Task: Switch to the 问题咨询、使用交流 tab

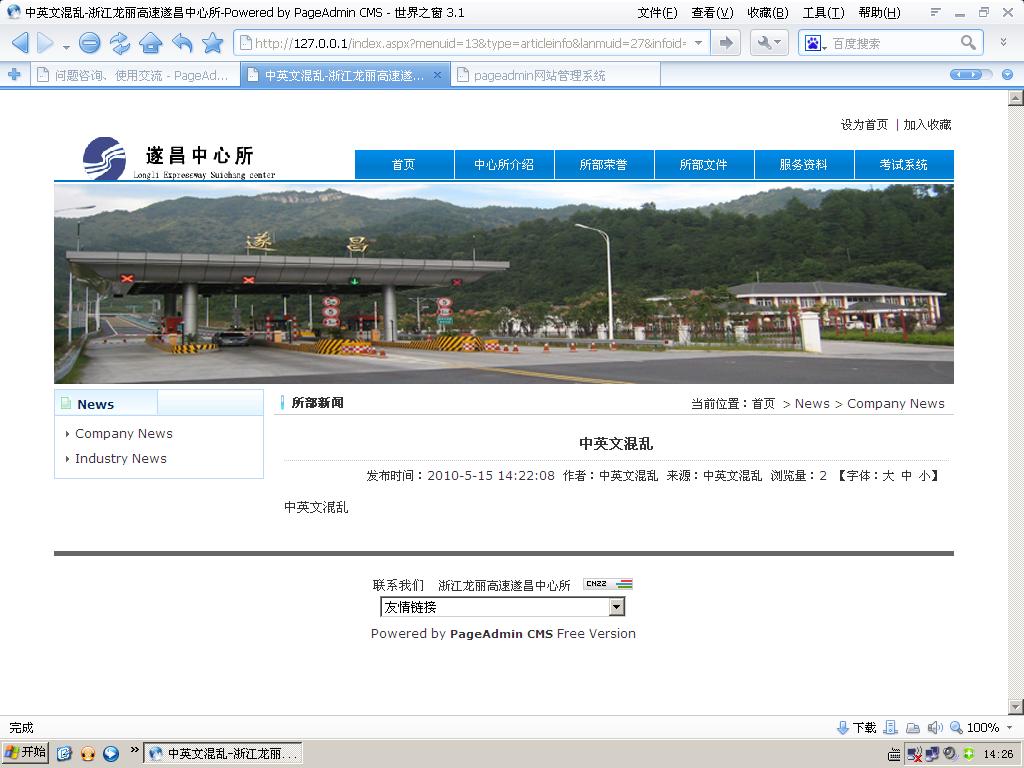Action: point(135,75)
